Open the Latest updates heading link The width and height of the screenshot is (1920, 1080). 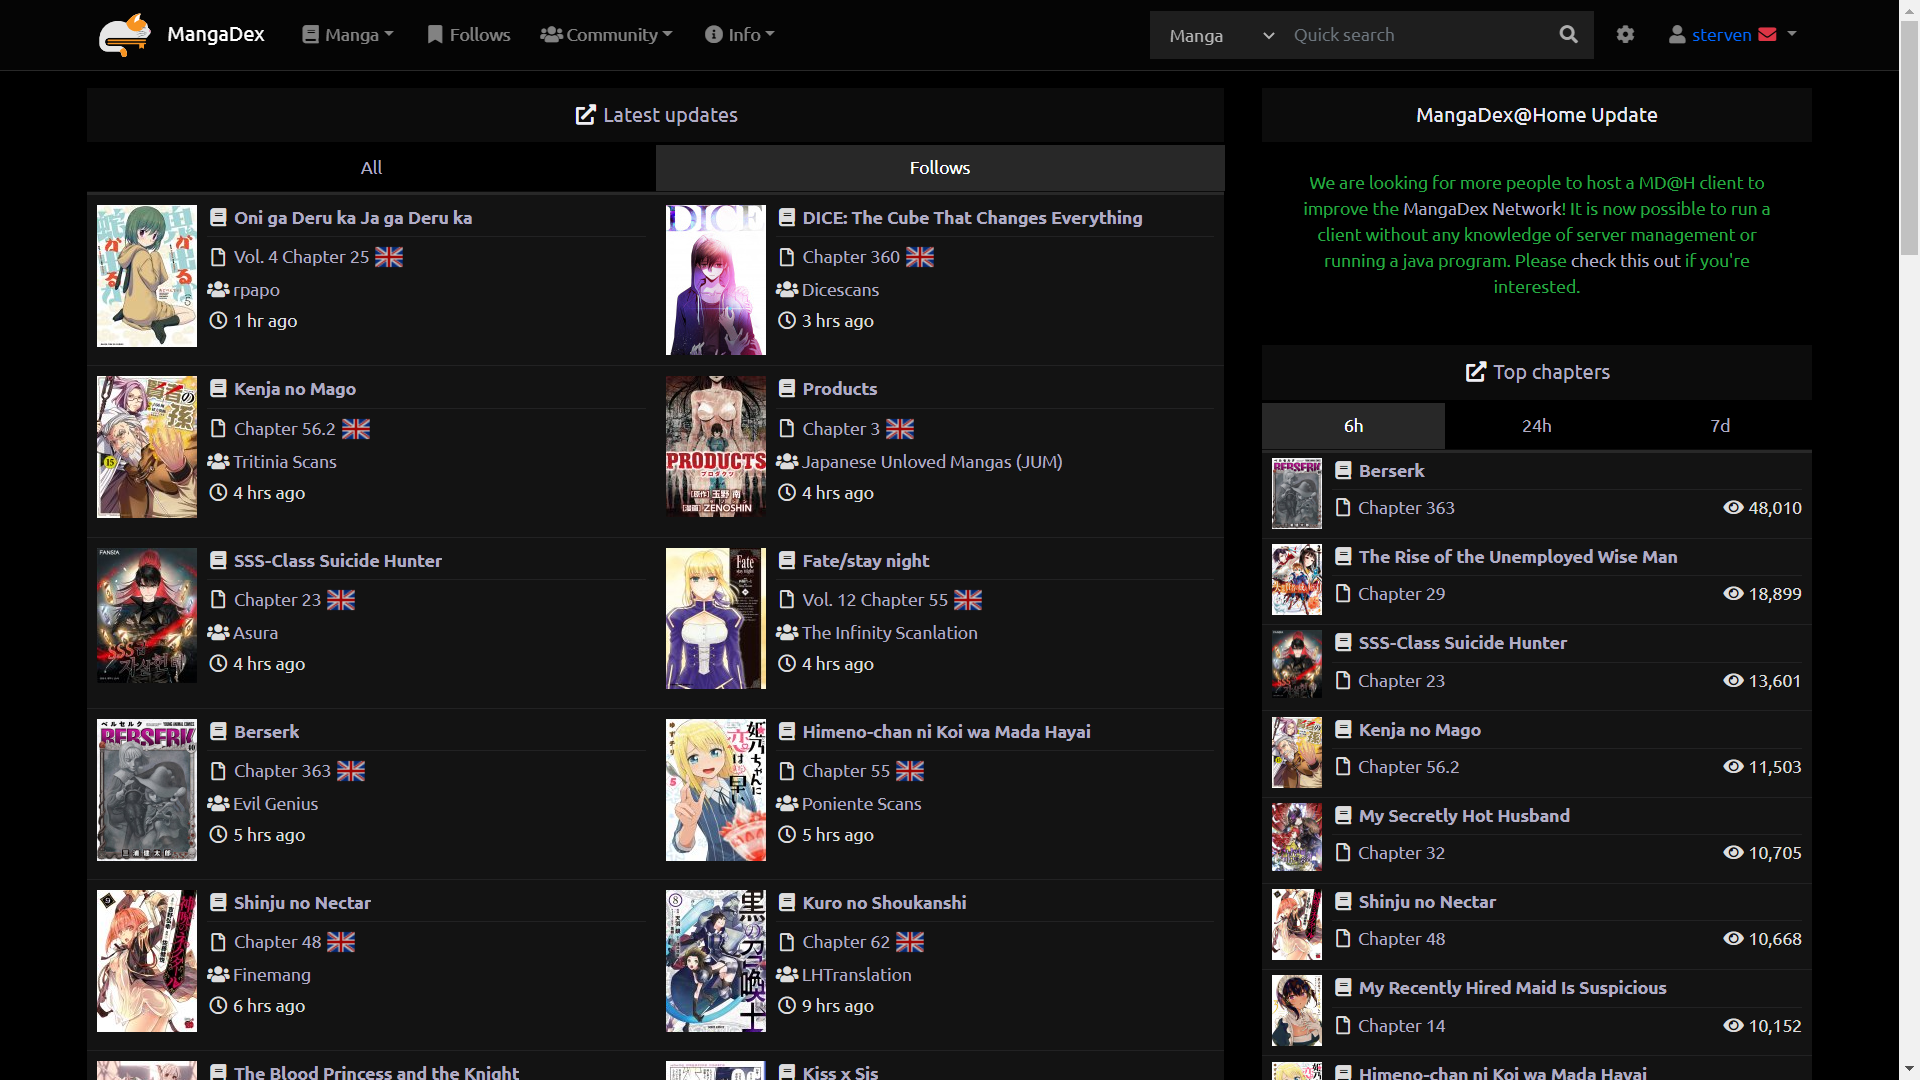pos(670,115)
